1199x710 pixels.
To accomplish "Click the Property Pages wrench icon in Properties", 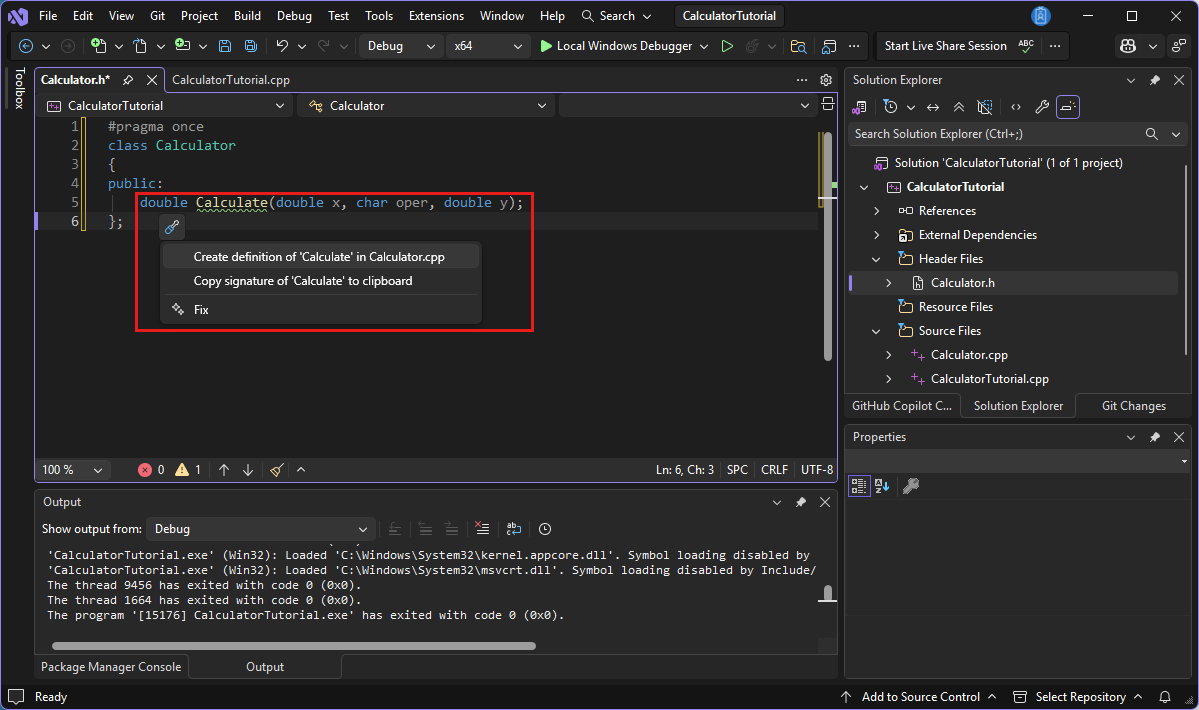I will coord(911,485).
